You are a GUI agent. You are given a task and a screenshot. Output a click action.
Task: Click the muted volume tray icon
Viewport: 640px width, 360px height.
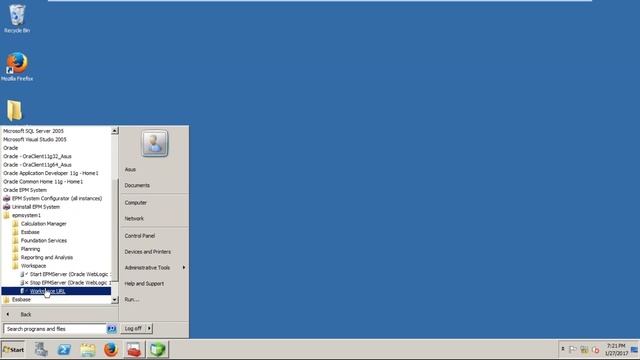(x=596, y=350)
